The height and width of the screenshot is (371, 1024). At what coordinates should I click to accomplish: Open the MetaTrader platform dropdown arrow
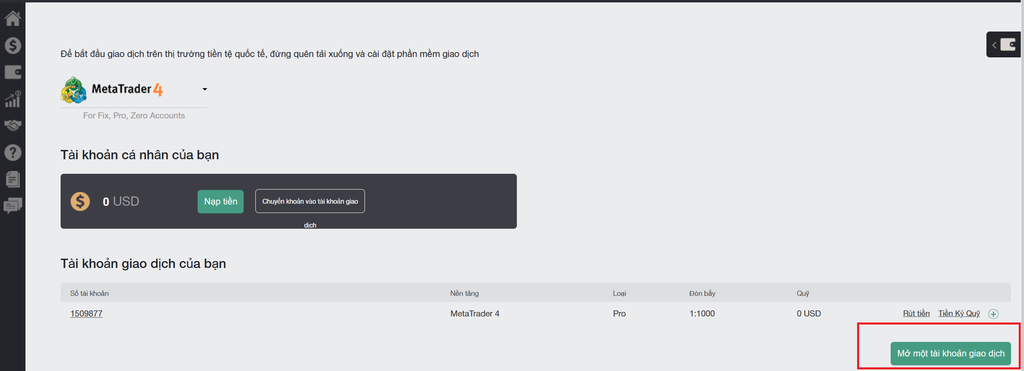coord(204,89)
